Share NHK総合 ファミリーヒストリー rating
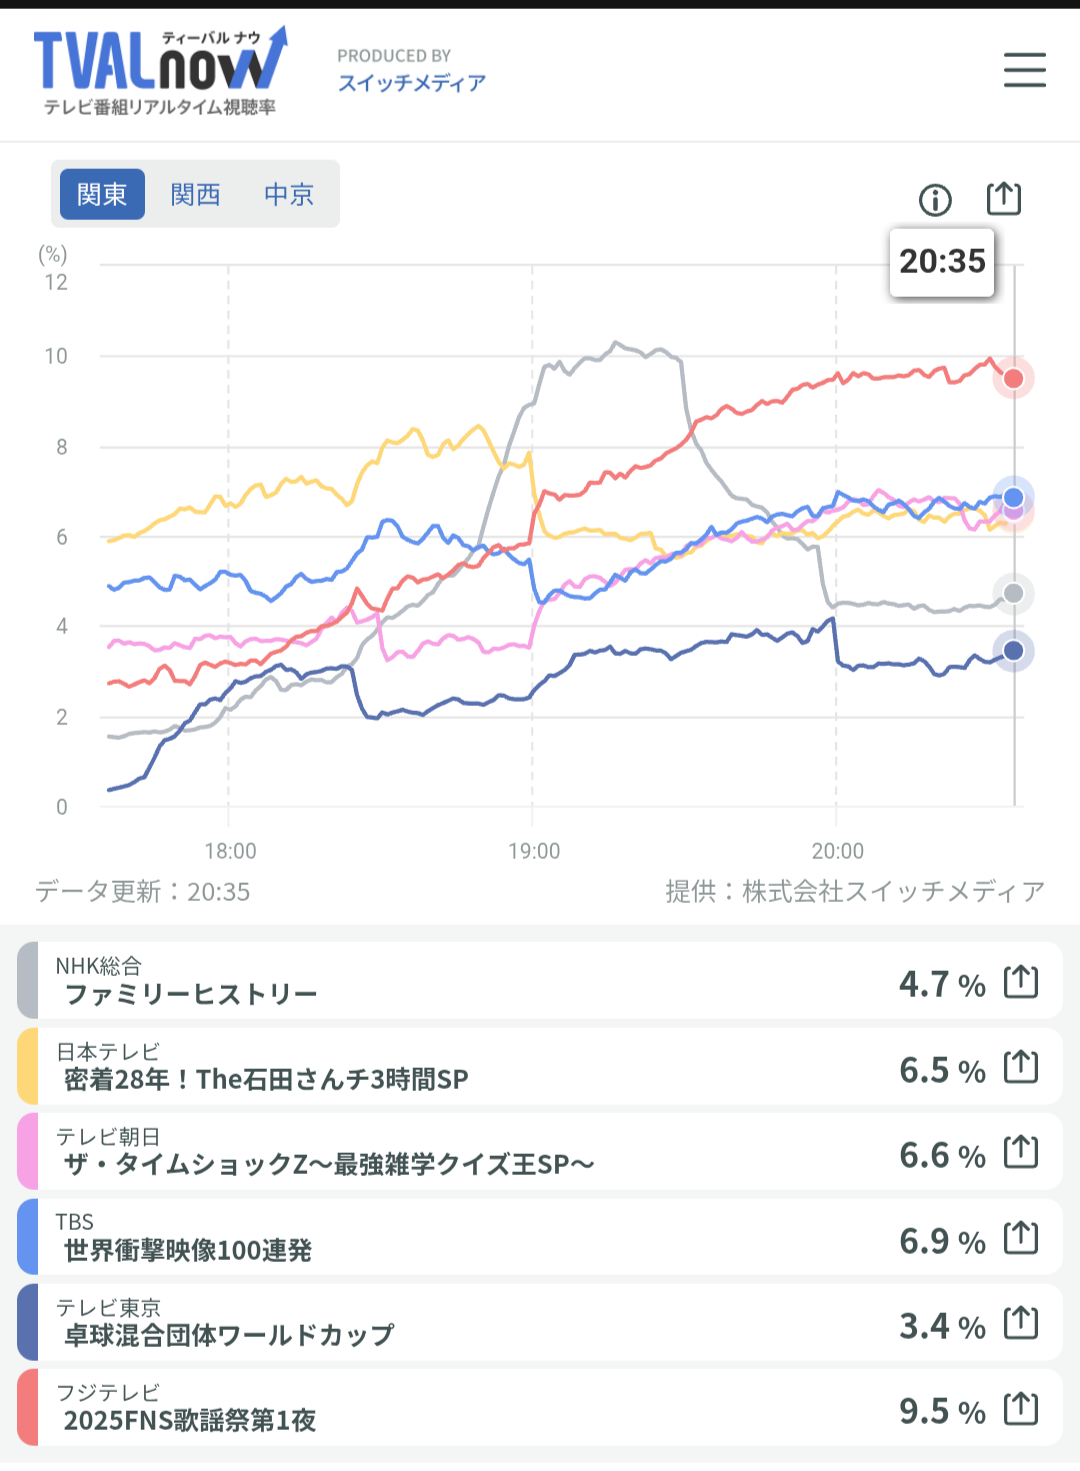Screen dimensions: 1080x1471 tap(1020, 982)
